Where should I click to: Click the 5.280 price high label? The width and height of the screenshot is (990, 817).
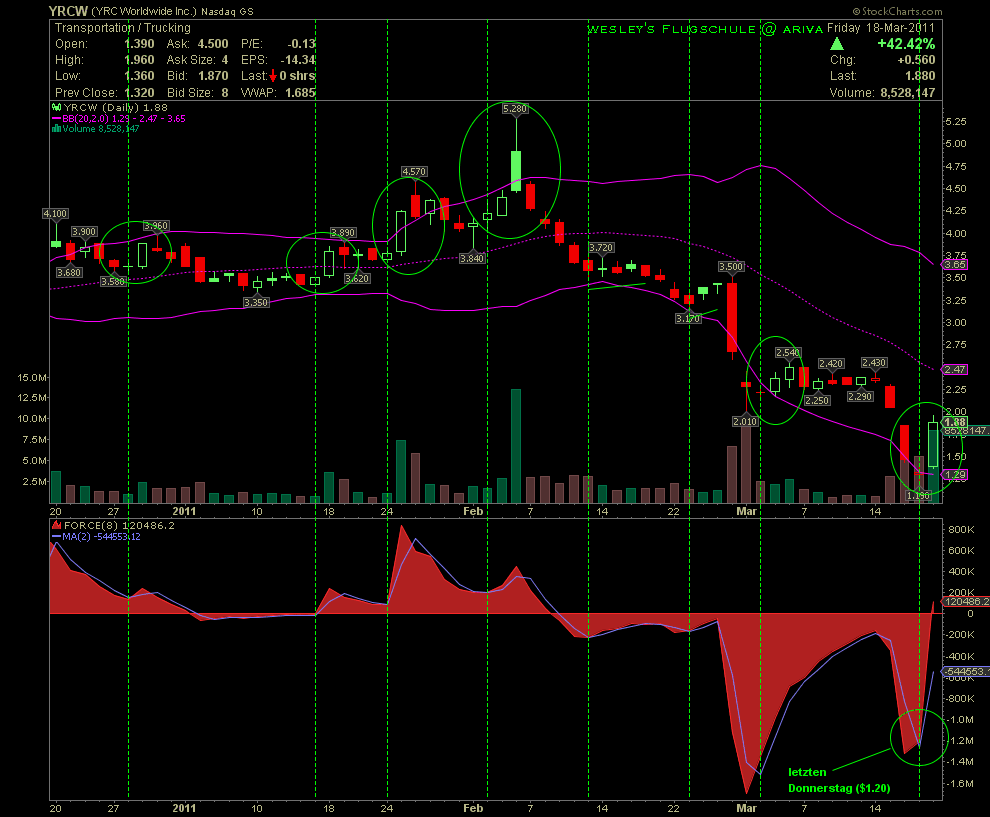coord(515,109)
